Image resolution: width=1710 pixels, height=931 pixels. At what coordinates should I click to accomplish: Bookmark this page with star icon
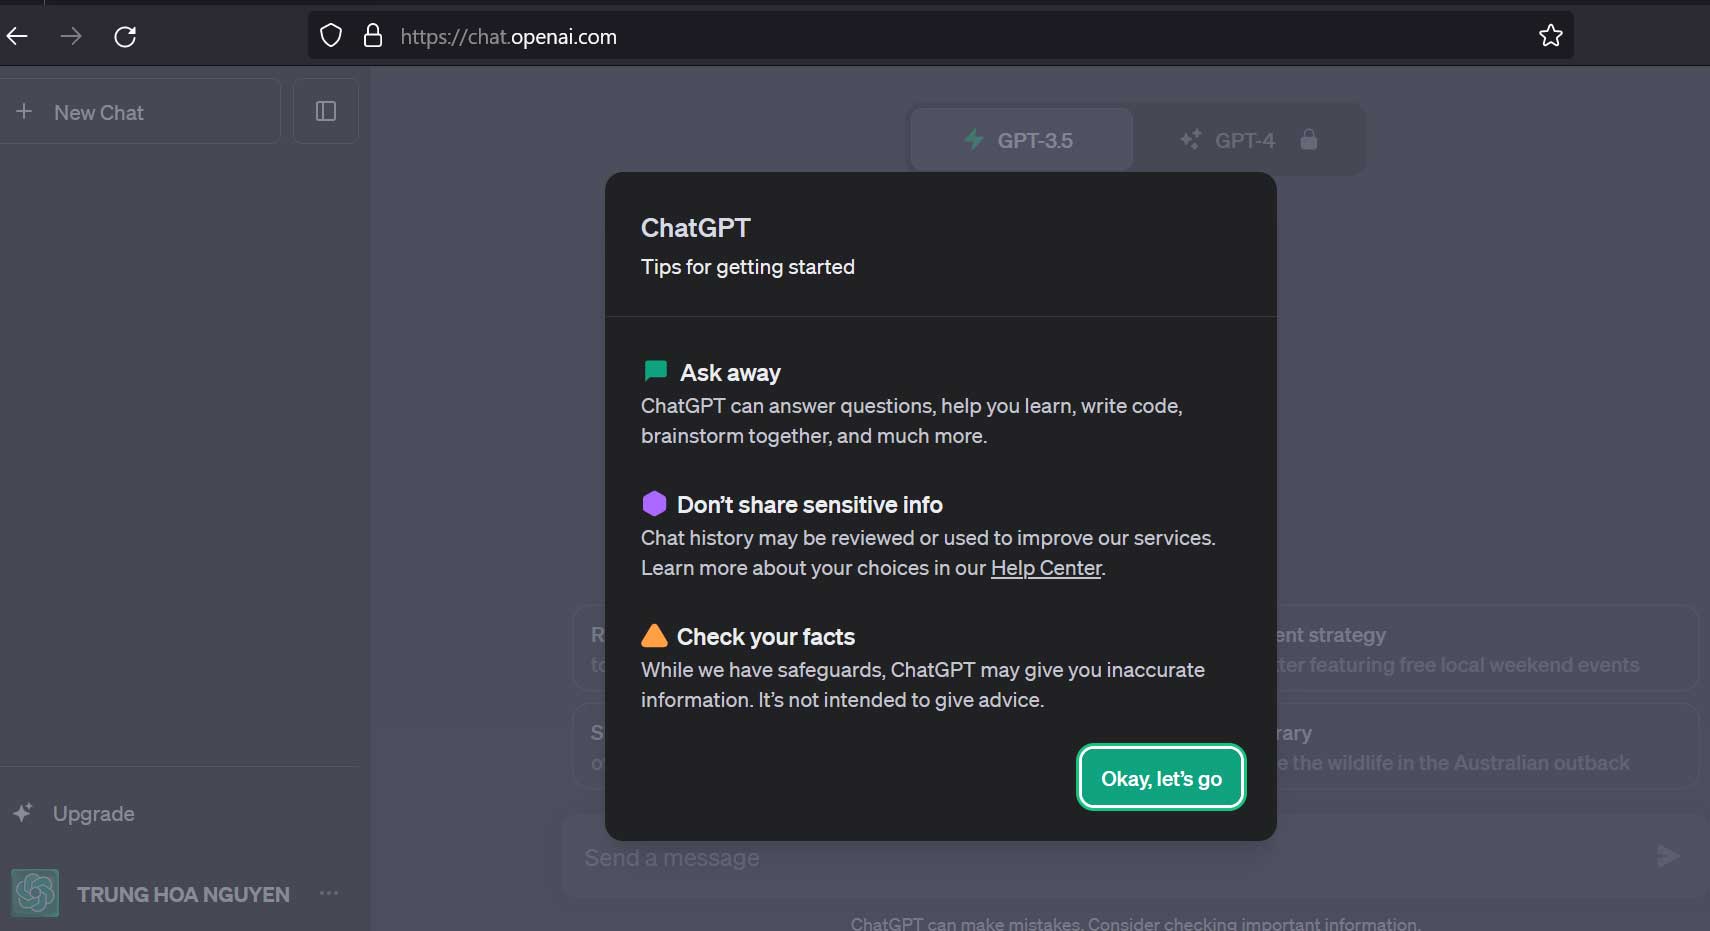tap(1550, 36)
